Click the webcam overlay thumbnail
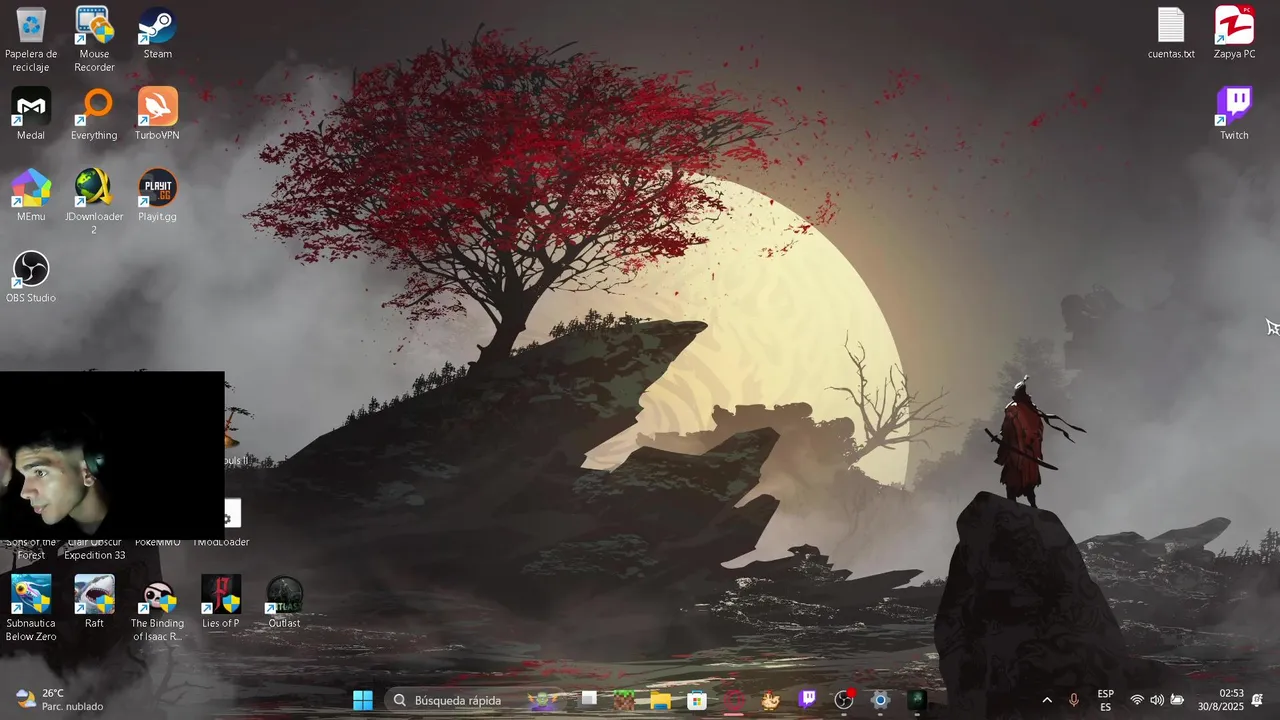1280x720 pixels. pyautogui.click(x=112, y=454)
